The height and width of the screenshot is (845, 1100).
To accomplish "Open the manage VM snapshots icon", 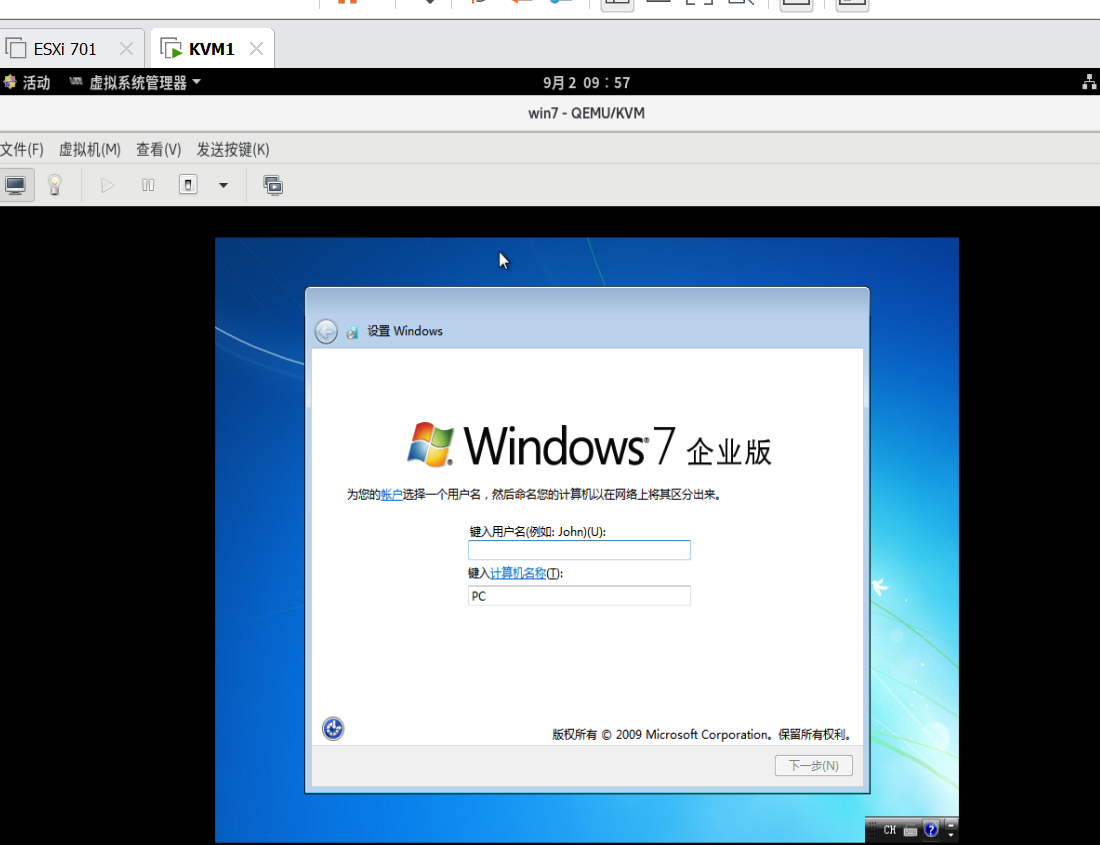I will [x=273, y=185].
